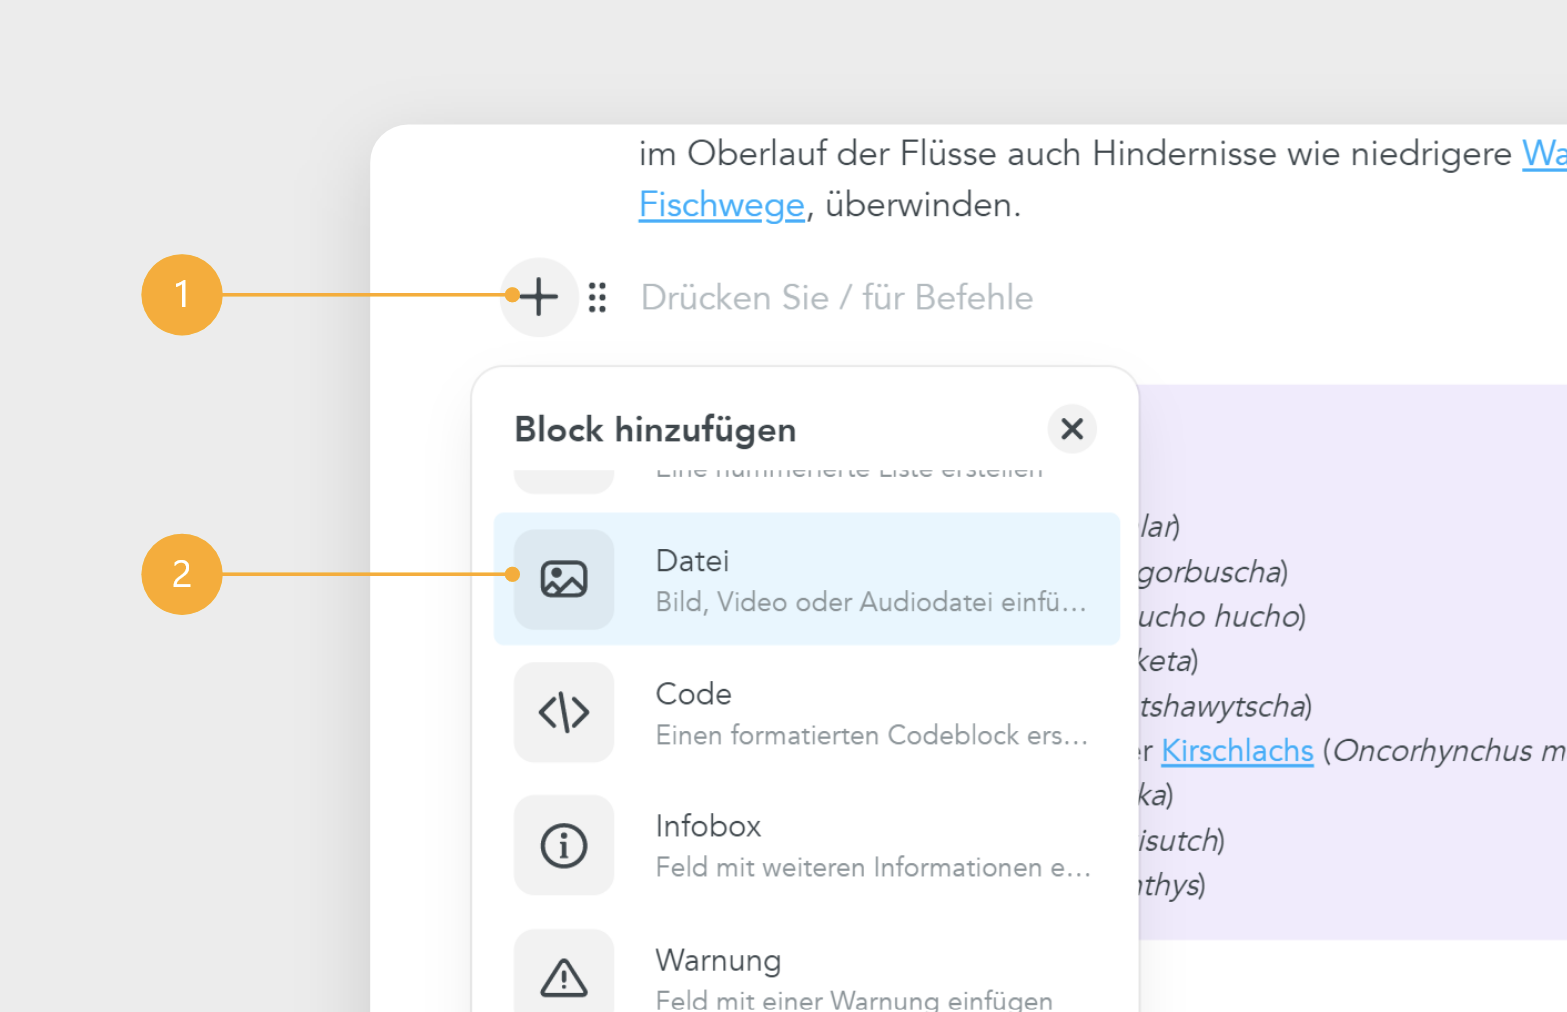The height and width of the screenshot is (1012, 1567).
Task: Click the Block hinzufügen heading
Action: 655,430
